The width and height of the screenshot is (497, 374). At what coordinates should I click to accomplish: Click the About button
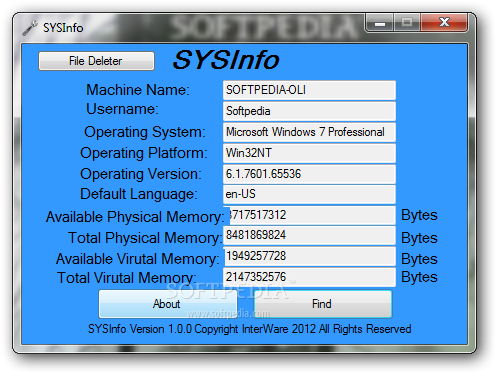click(168, 304)
